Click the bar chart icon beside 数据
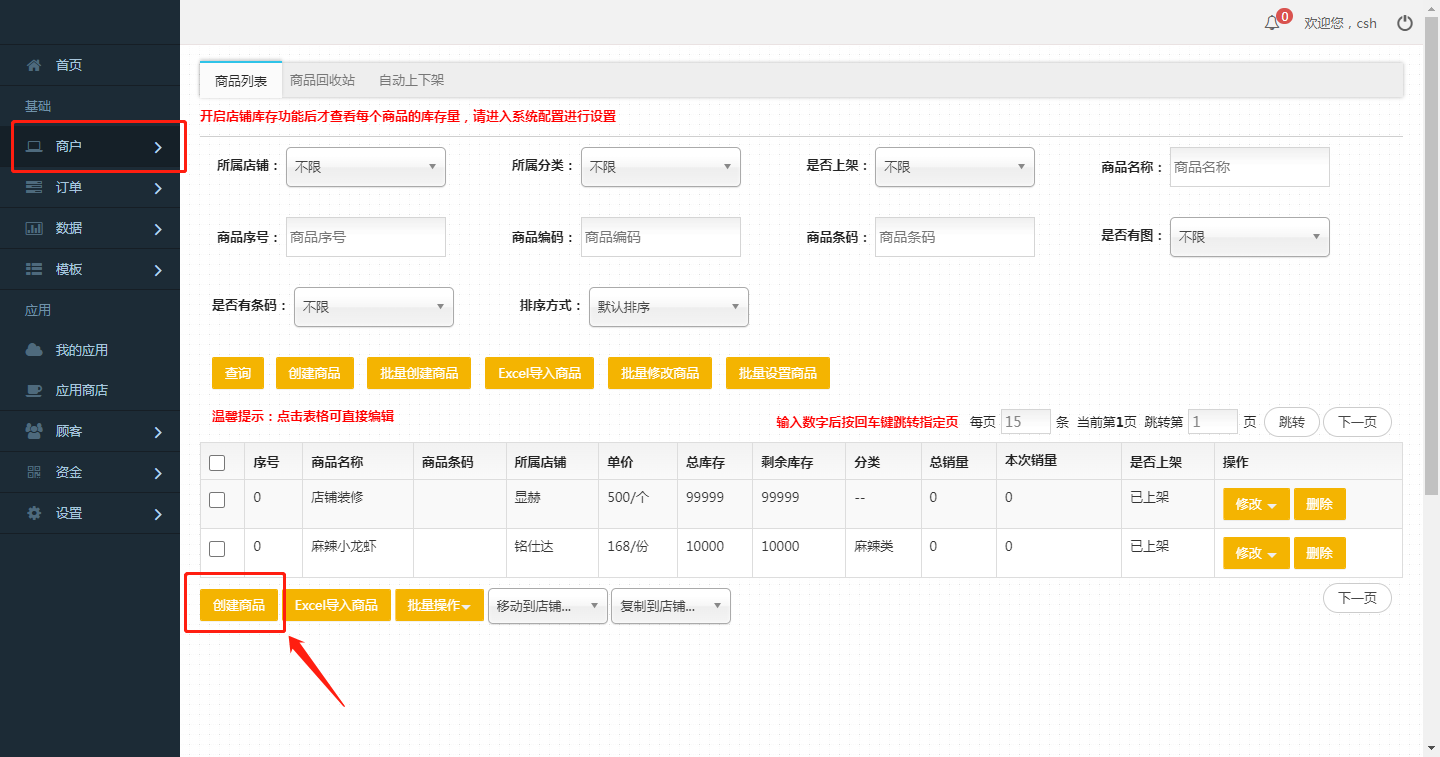The width and height of the screenshot is (1440, 757). (34, 228)
